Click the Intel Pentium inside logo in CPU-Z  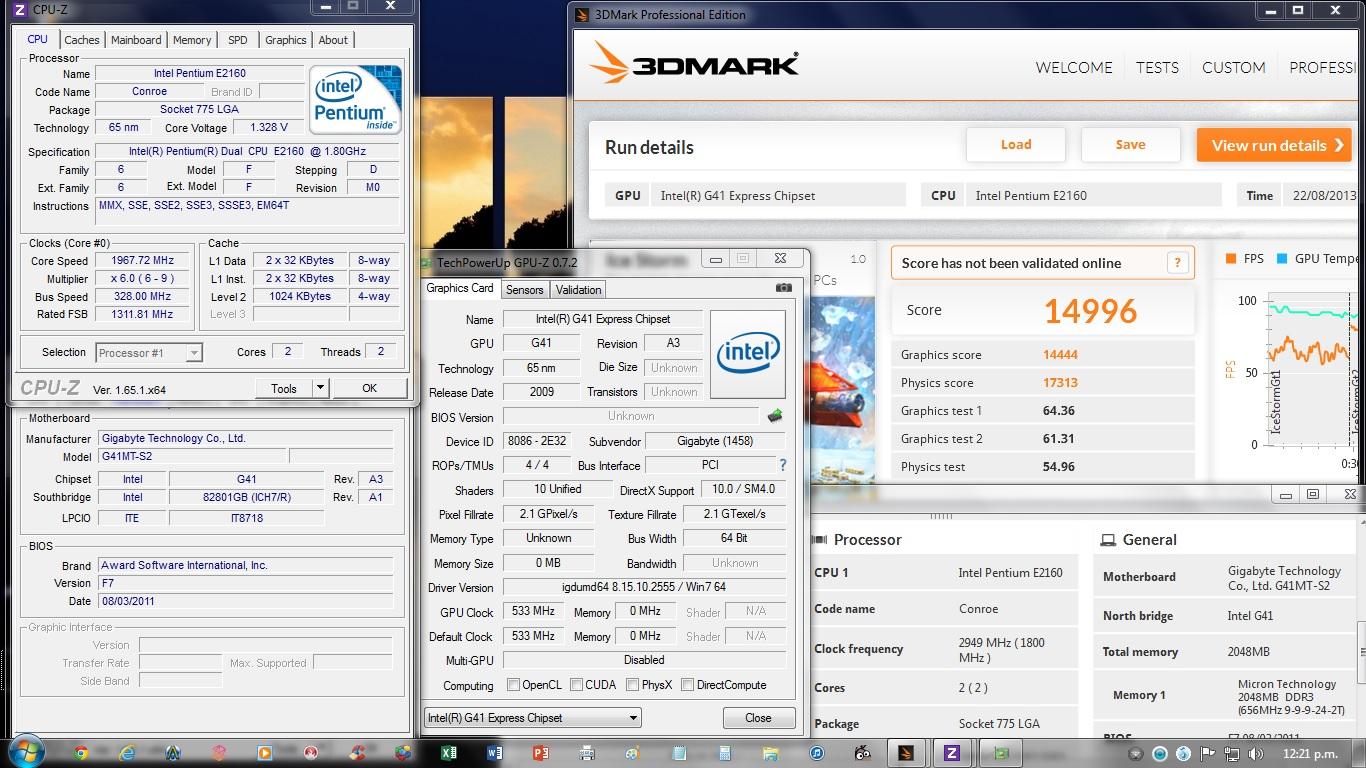355,100
